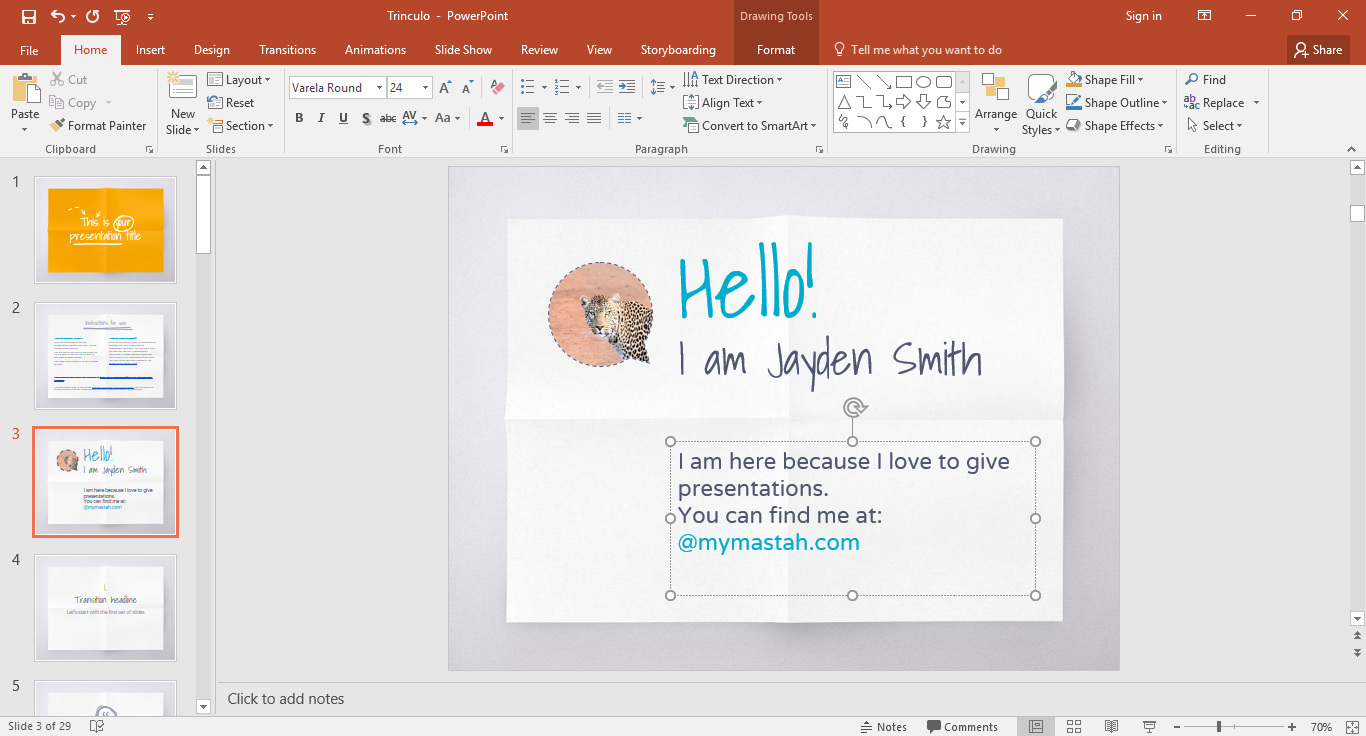
Task: Toggle italic text formatting
Action: coord(321,118)
